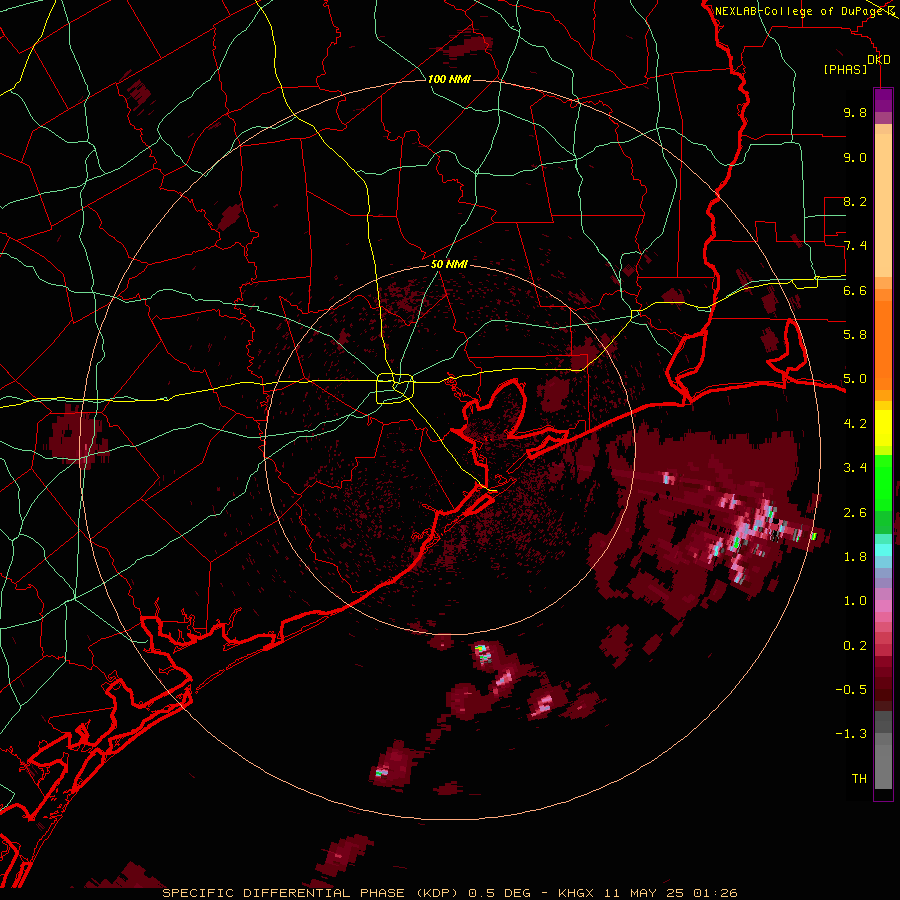This screenshot has width=900, height=900.
Task: Click the 100 NMI range ring label
Action: (x=449, y=79)
